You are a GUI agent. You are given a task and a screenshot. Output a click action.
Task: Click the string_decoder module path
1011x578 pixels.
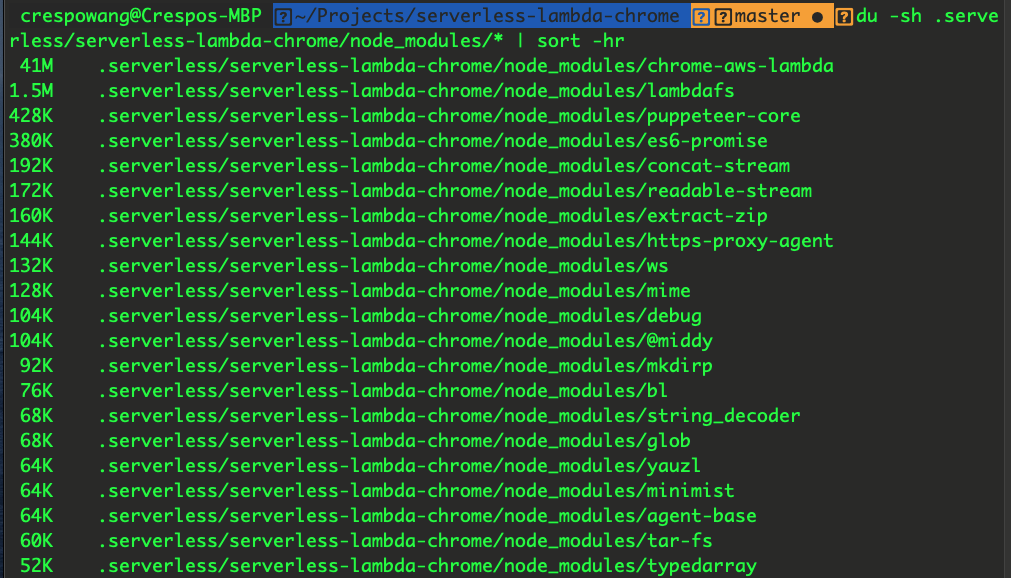coord(449,416)
